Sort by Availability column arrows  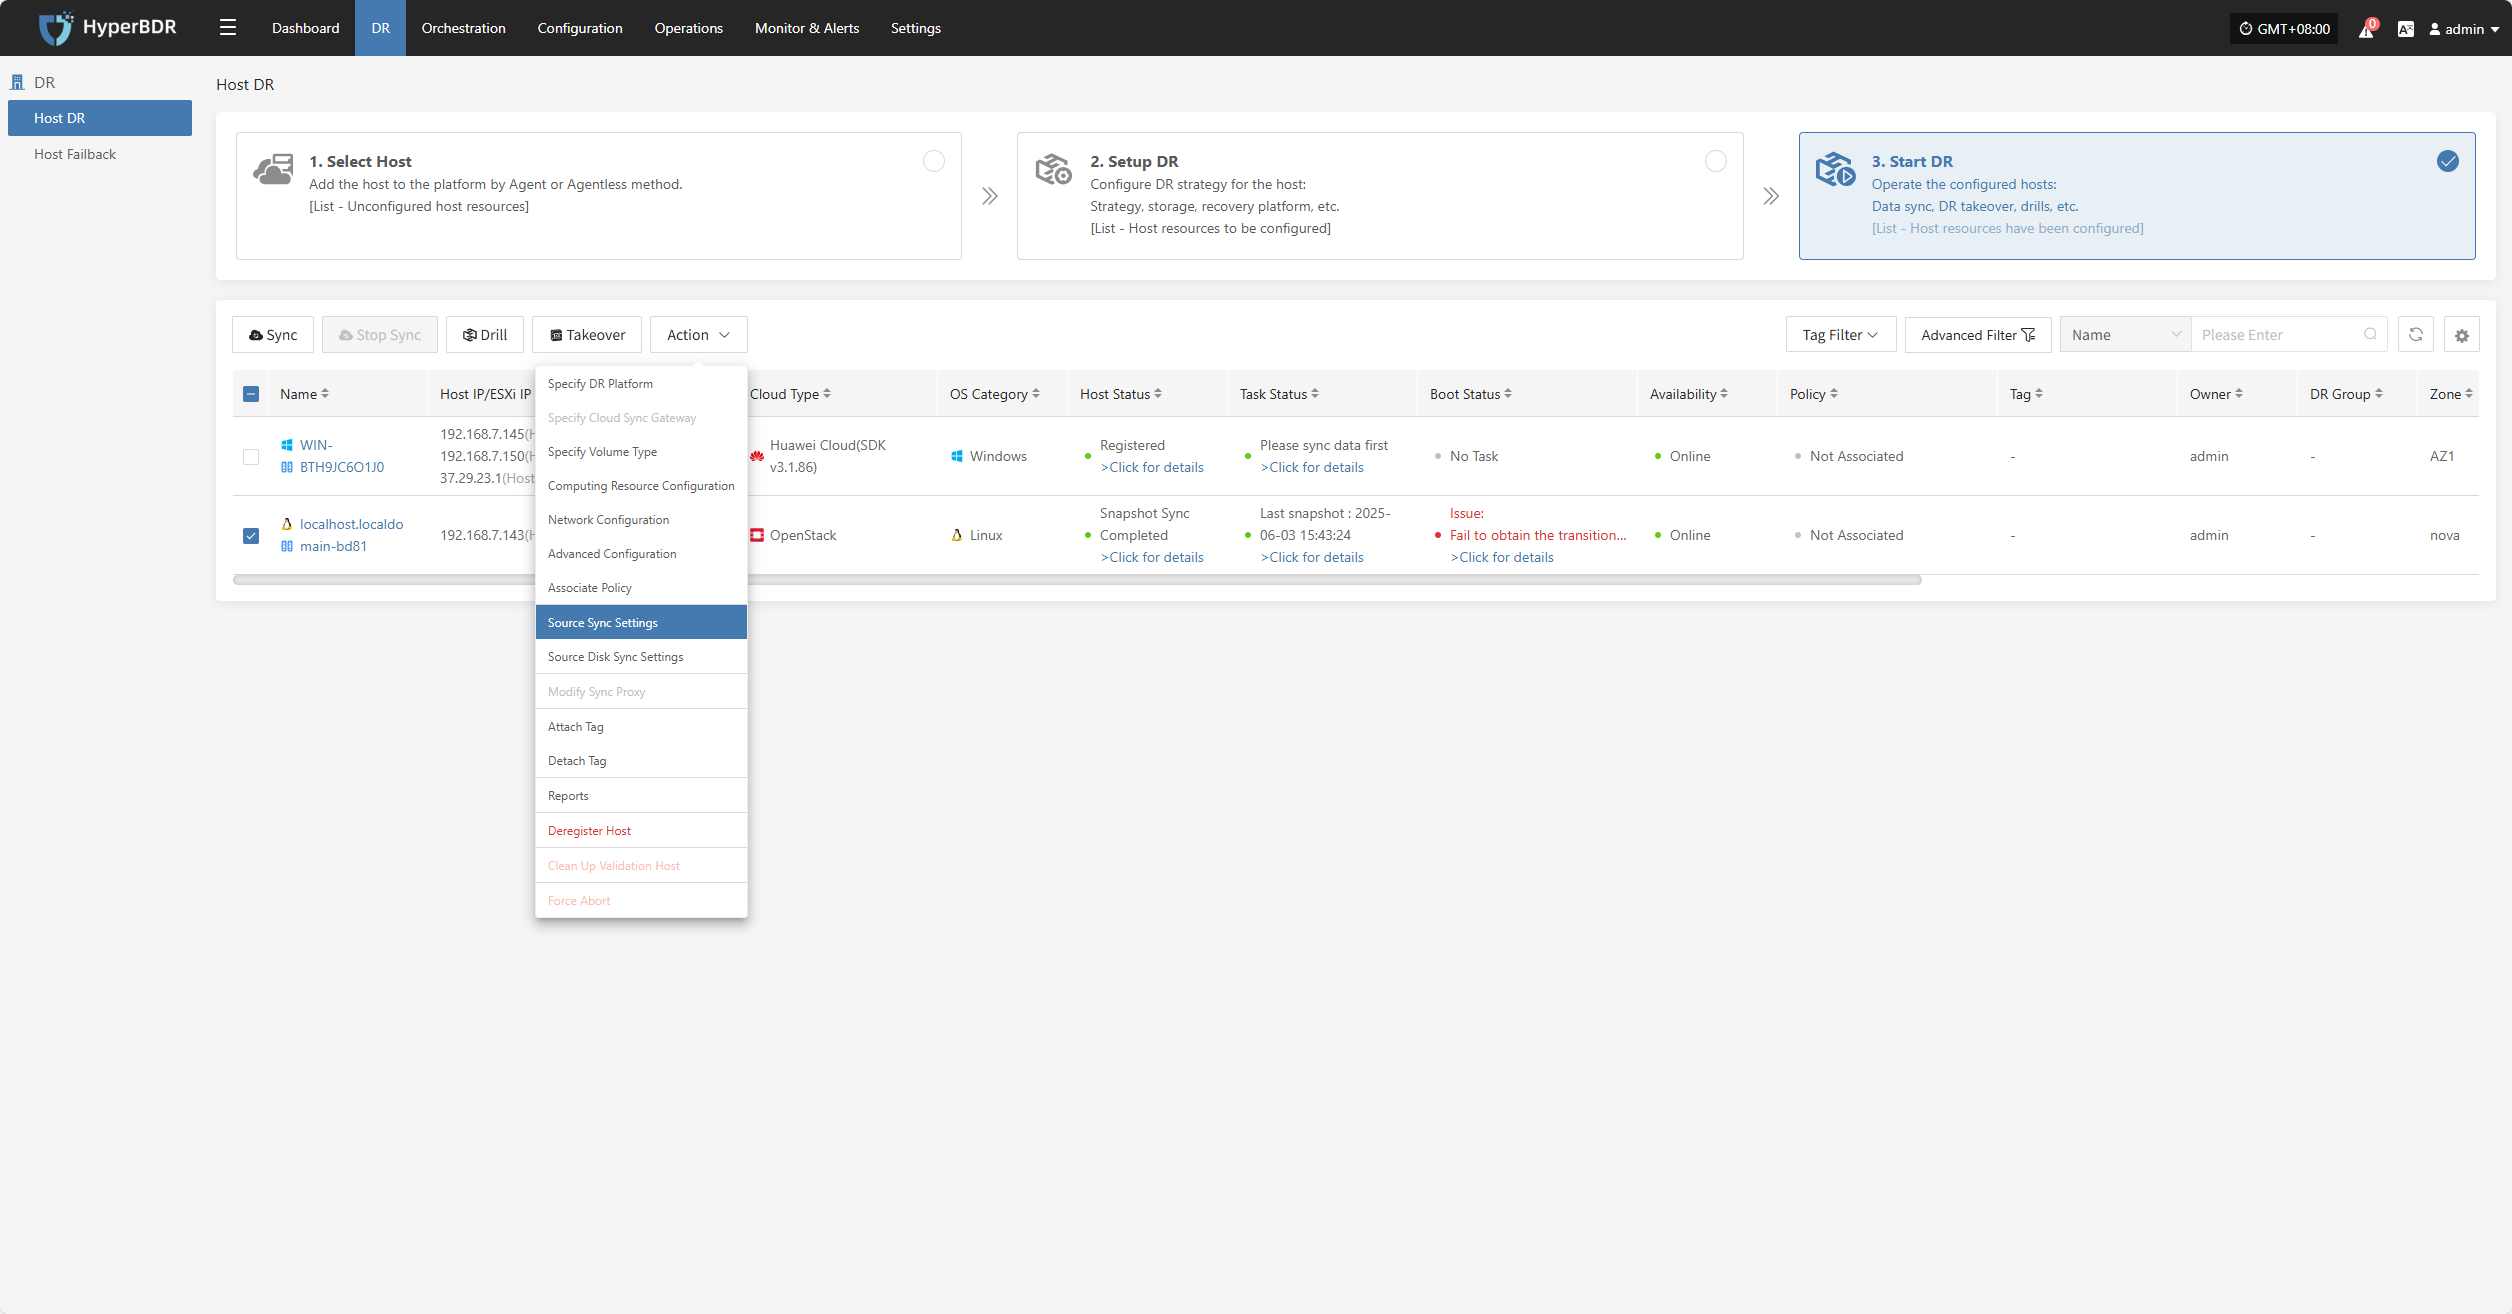point(1724,394)
